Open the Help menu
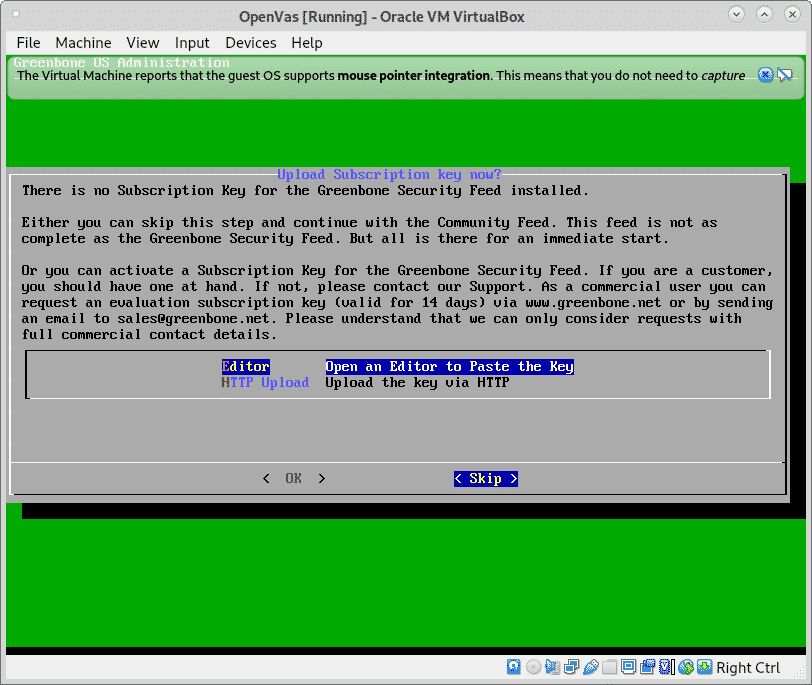Viewport: 812px width, 685px height. pyautogui.click(x=307, y=42)
